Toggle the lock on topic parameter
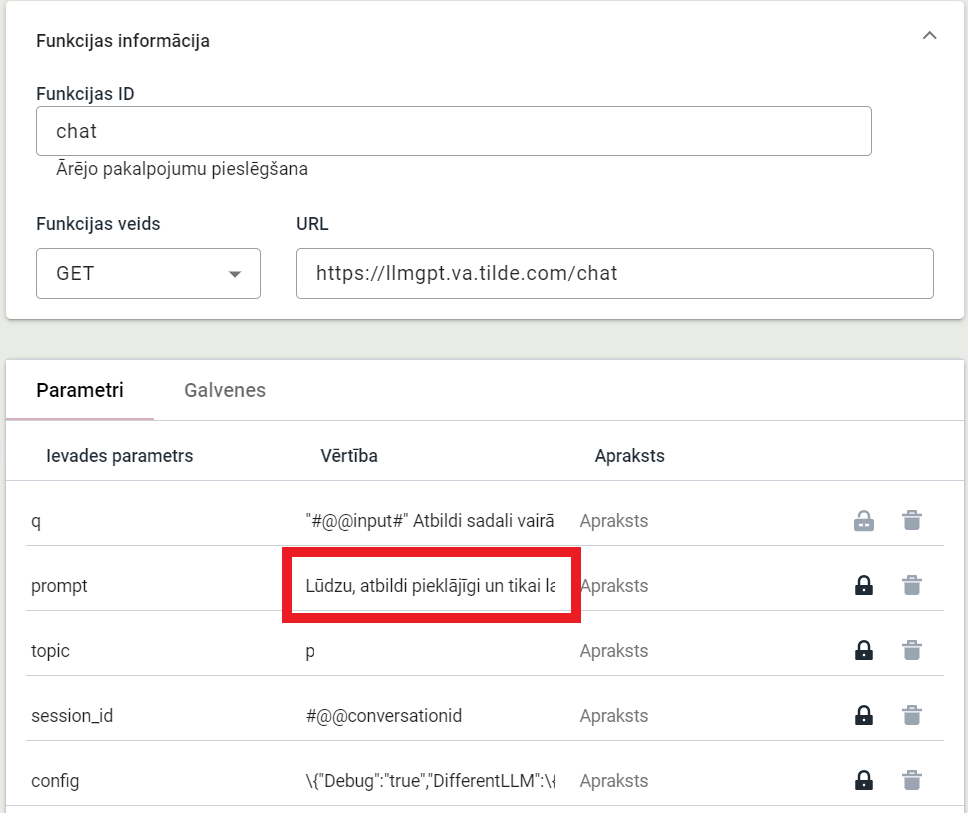 click(x=864, y=651)
